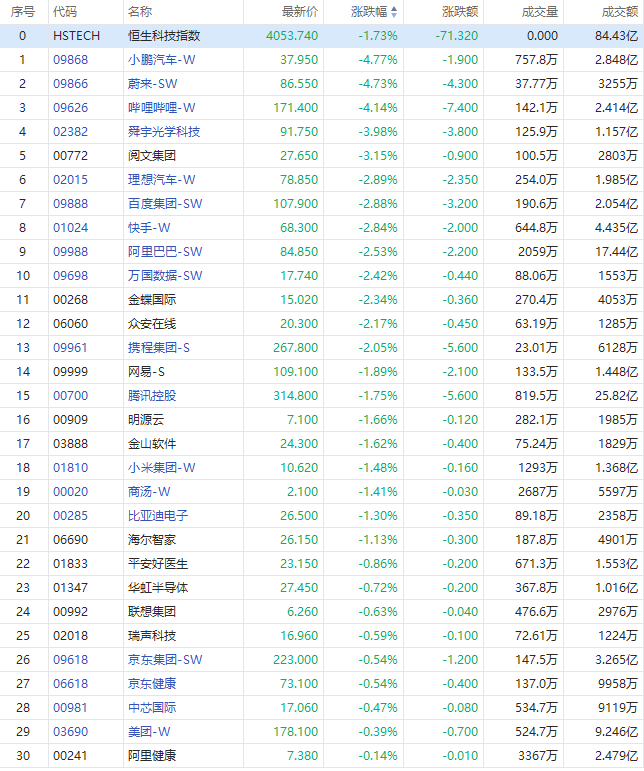Sort by the 成交额 column header
The width and height of the screenshot is (644, 771).
point(619,12)
